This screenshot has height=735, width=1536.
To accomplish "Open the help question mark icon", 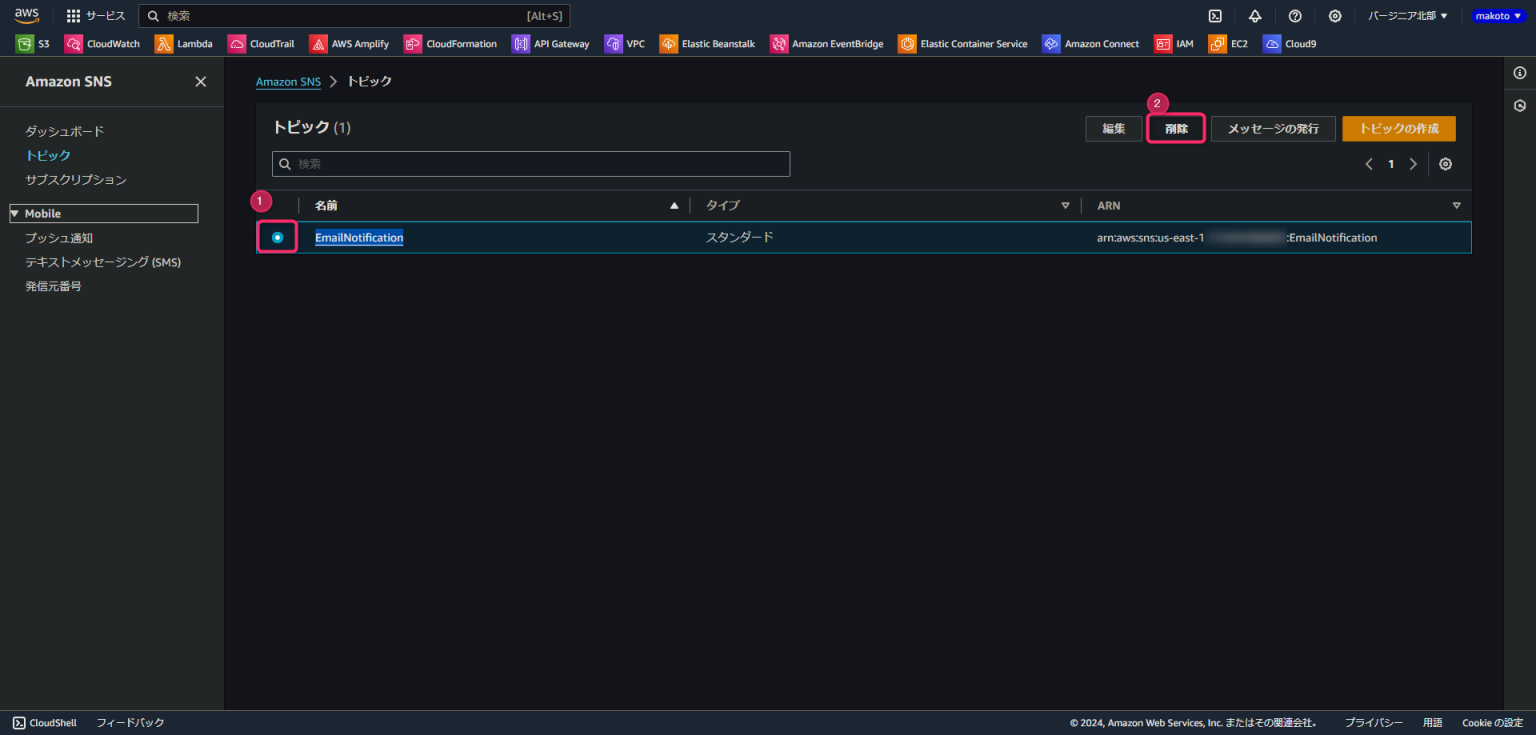I will pyautogui.click(x=1295, y=16).
